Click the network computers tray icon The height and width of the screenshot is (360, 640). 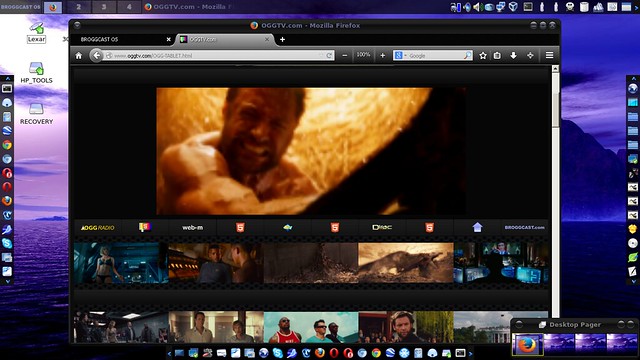click(x=500, y=7)
